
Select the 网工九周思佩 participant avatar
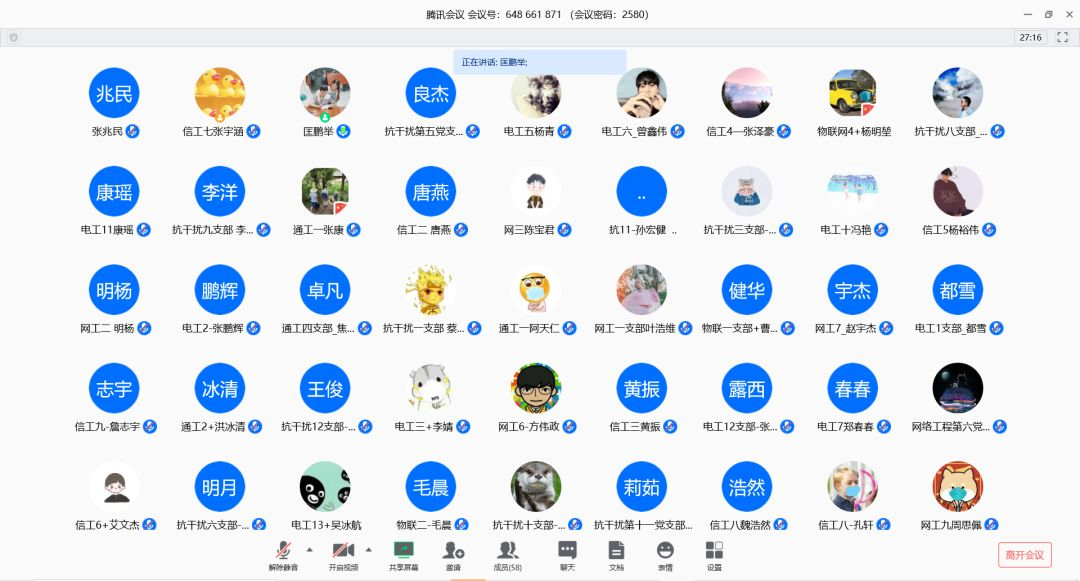(x=957, y=486)
